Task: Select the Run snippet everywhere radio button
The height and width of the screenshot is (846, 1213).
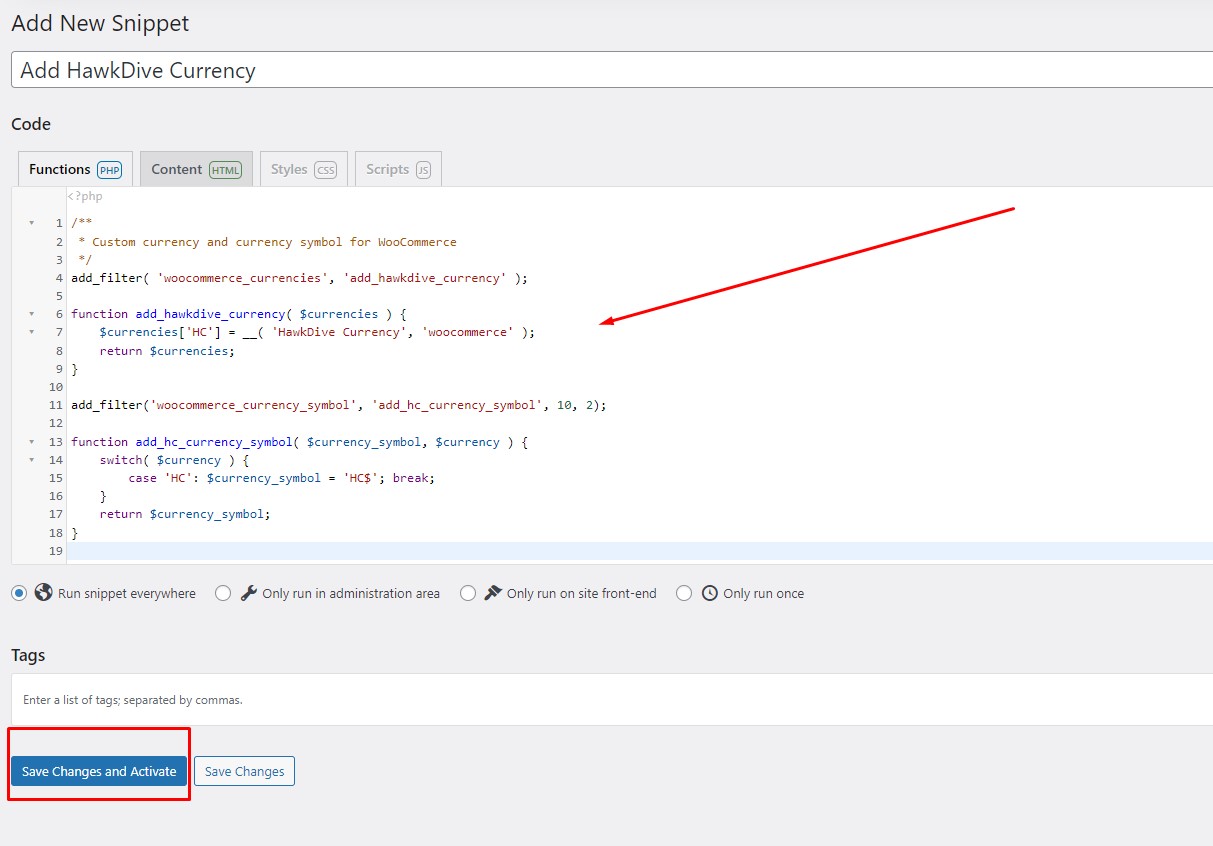Action: [19, 593]
